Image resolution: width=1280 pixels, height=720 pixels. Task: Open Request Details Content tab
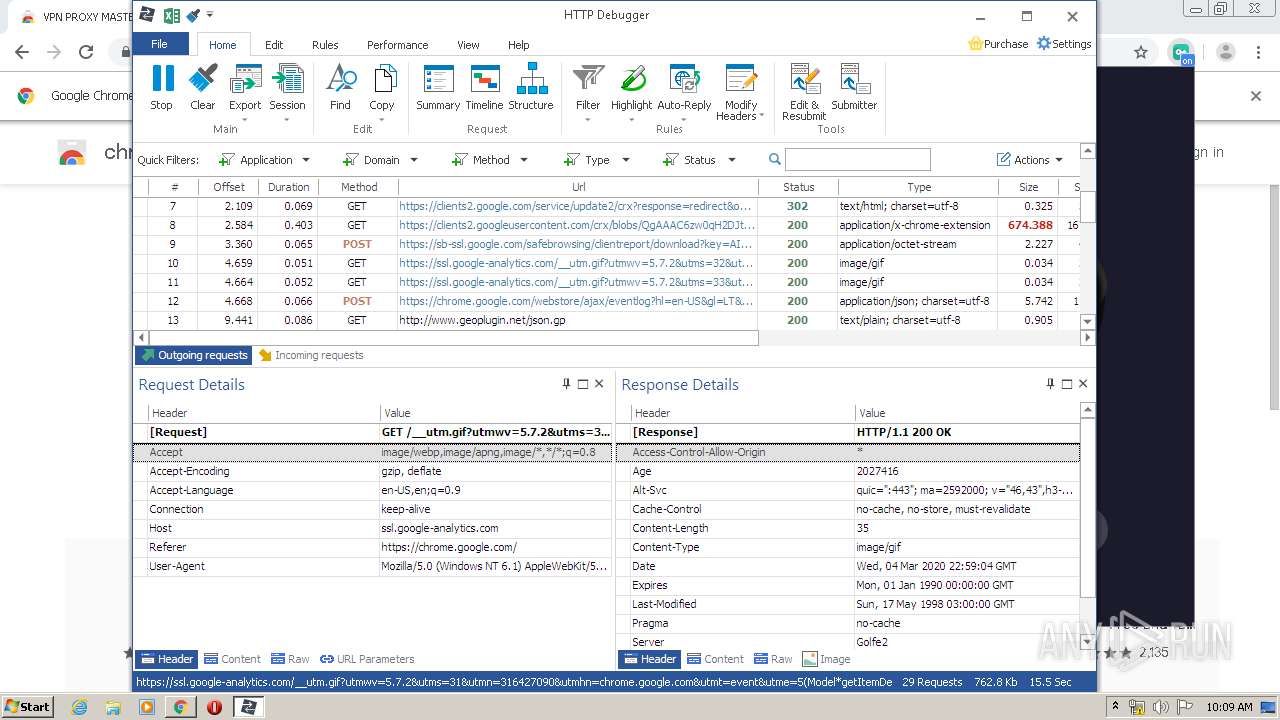(x=232, y=659)
